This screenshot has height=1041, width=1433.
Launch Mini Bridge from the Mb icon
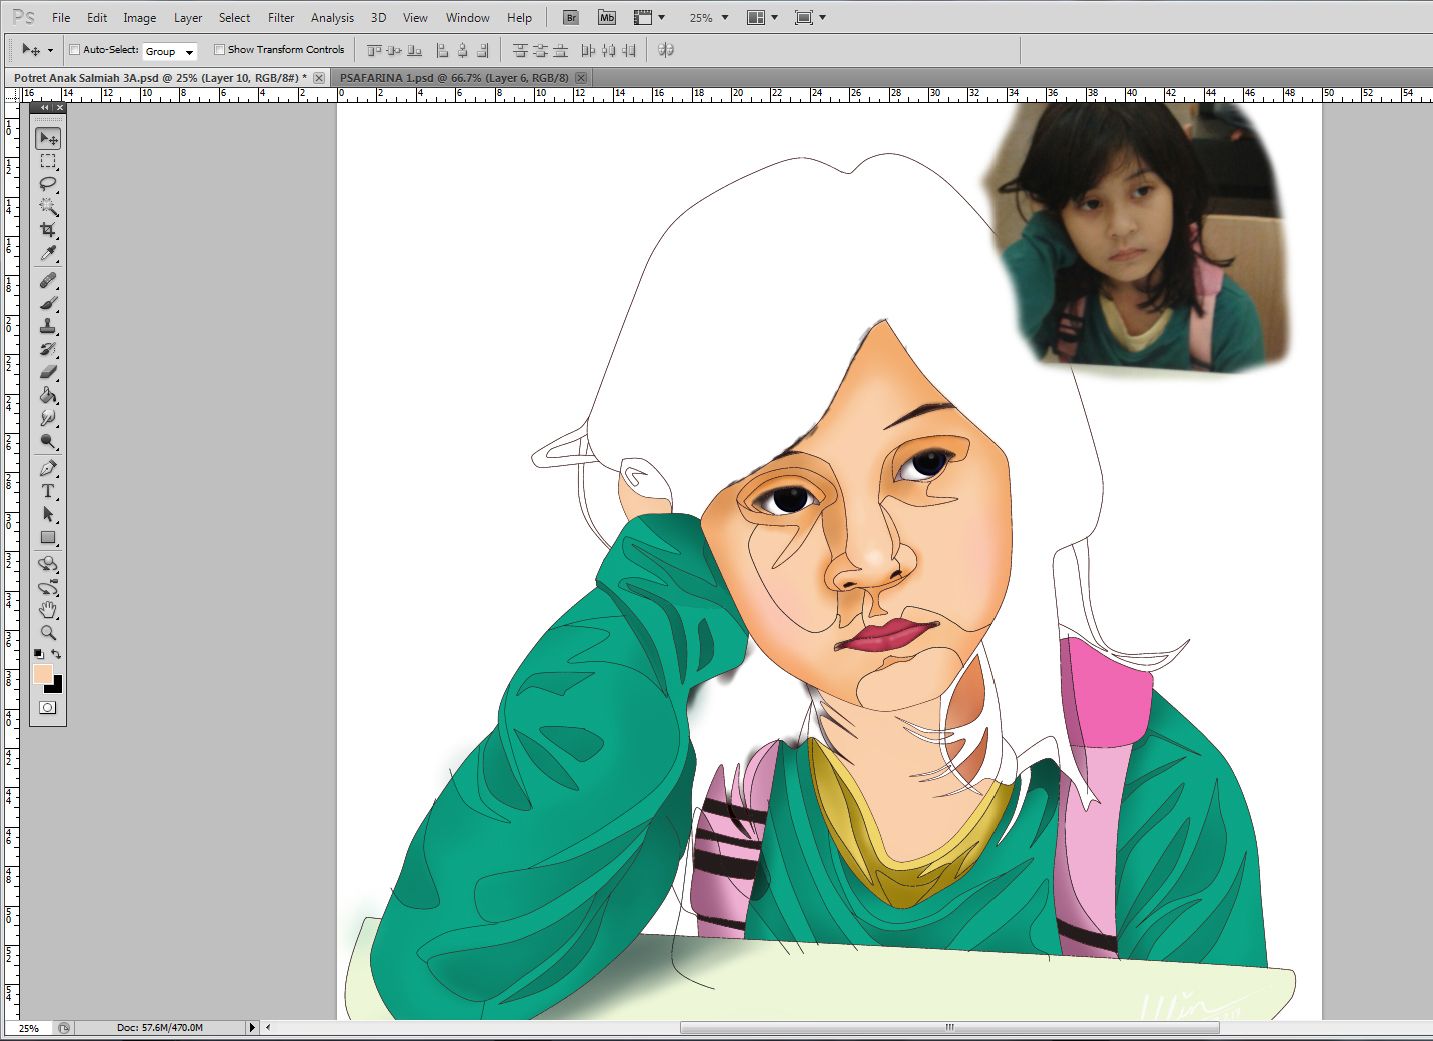607,17
